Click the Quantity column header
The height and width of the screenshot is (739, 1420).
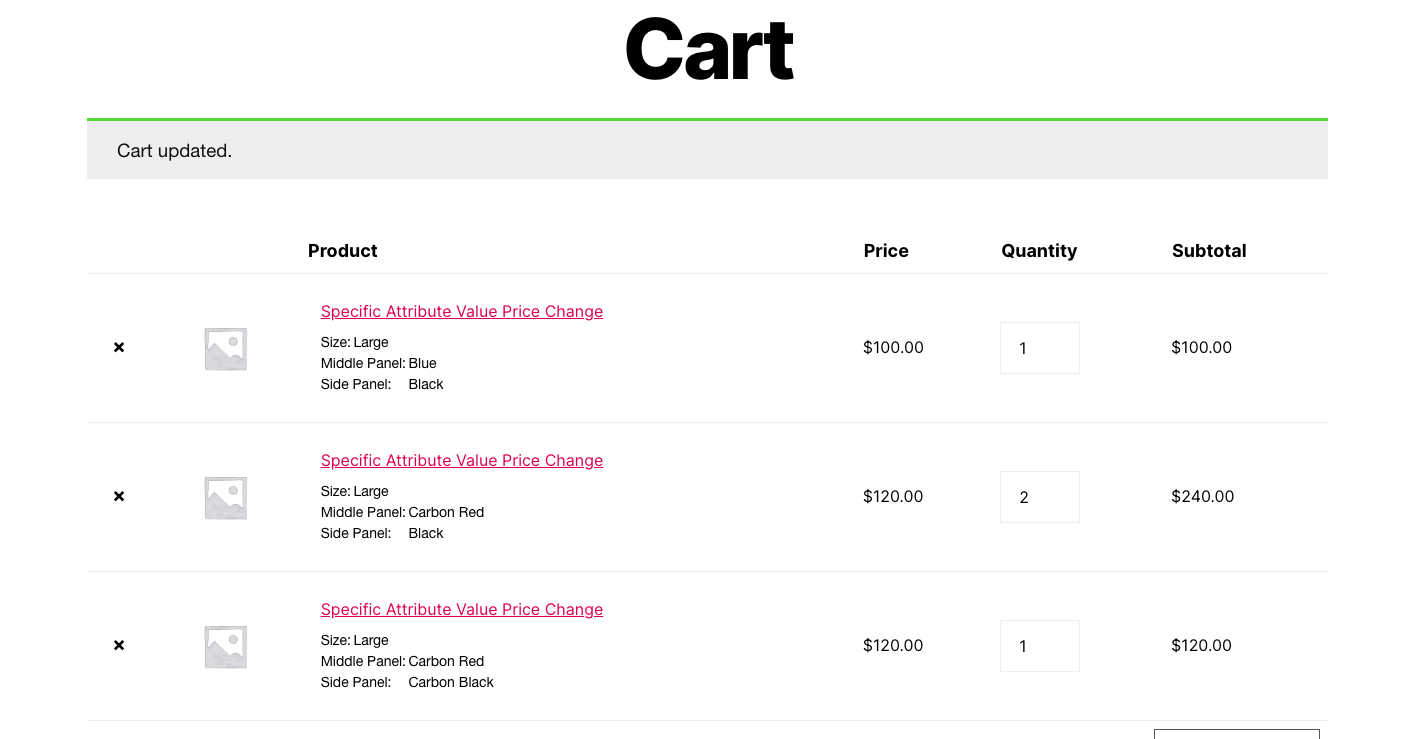click(x=1039, y=251)
